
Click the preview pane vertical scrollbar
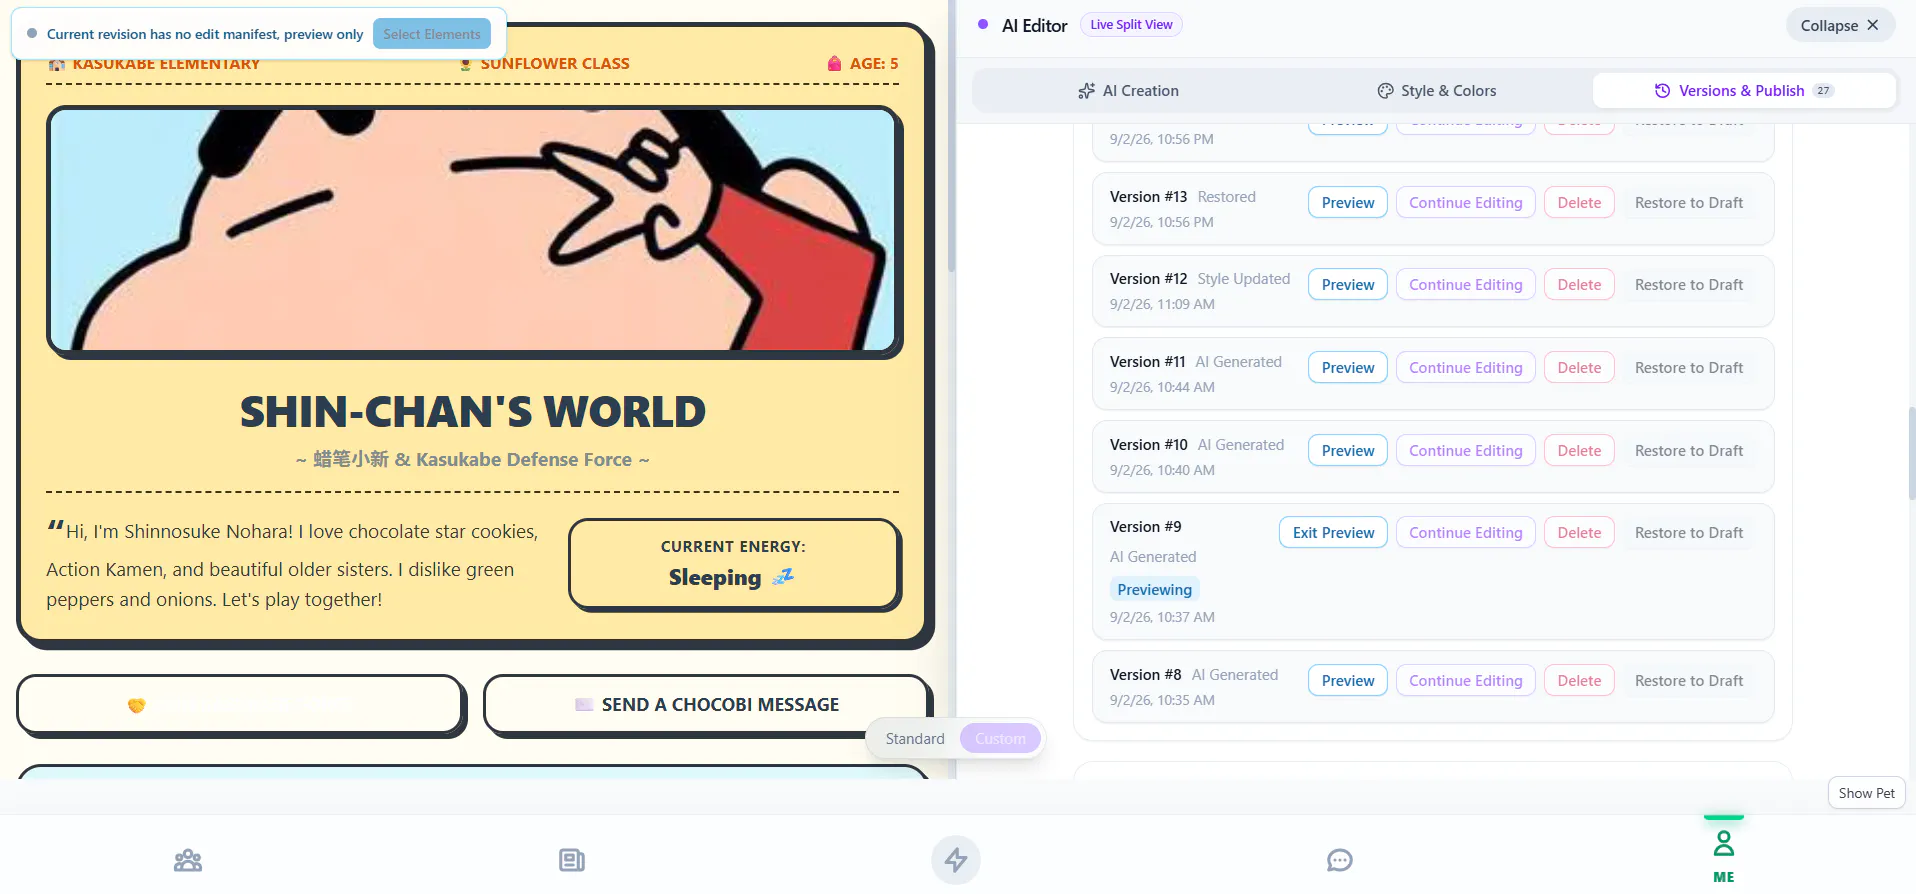click(951, 135)
